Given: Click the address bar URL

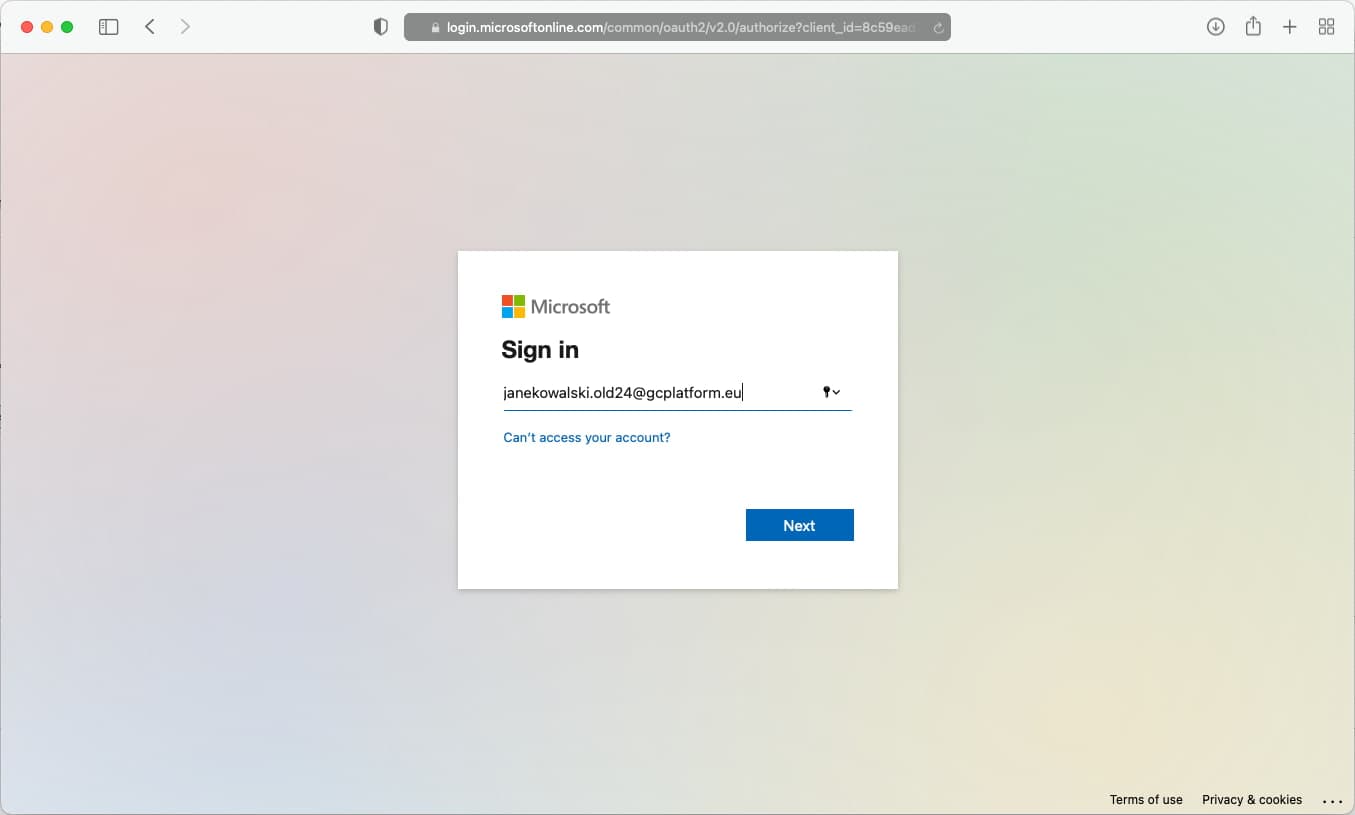Looking at the screenshot, I should click(680, 28).
